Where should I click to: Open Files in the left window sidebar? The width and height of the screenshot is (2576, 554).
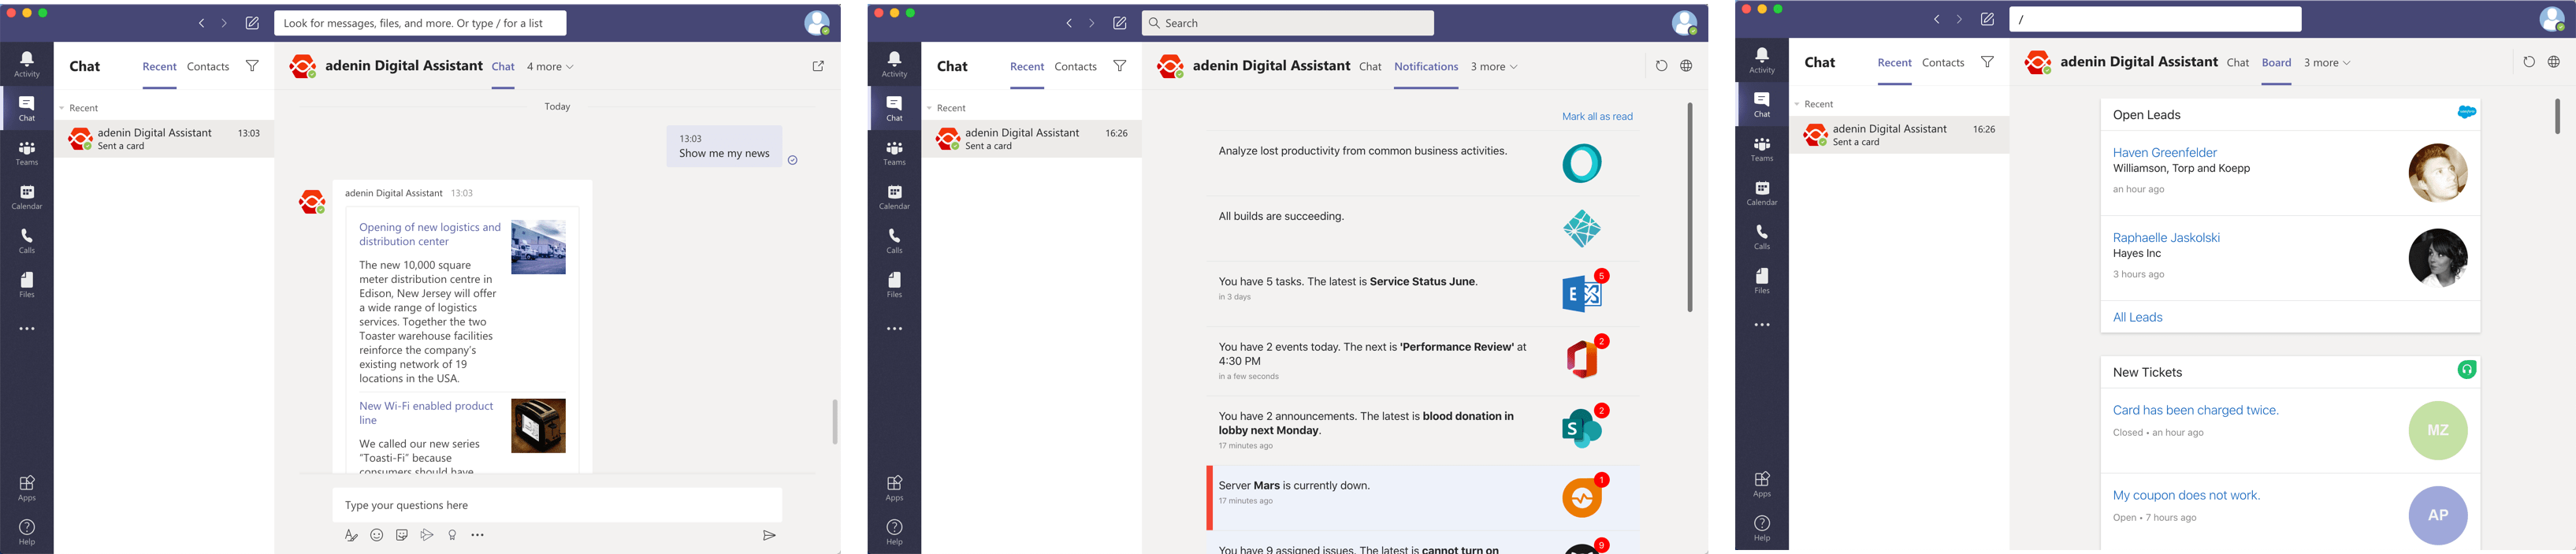click(27, 285)
